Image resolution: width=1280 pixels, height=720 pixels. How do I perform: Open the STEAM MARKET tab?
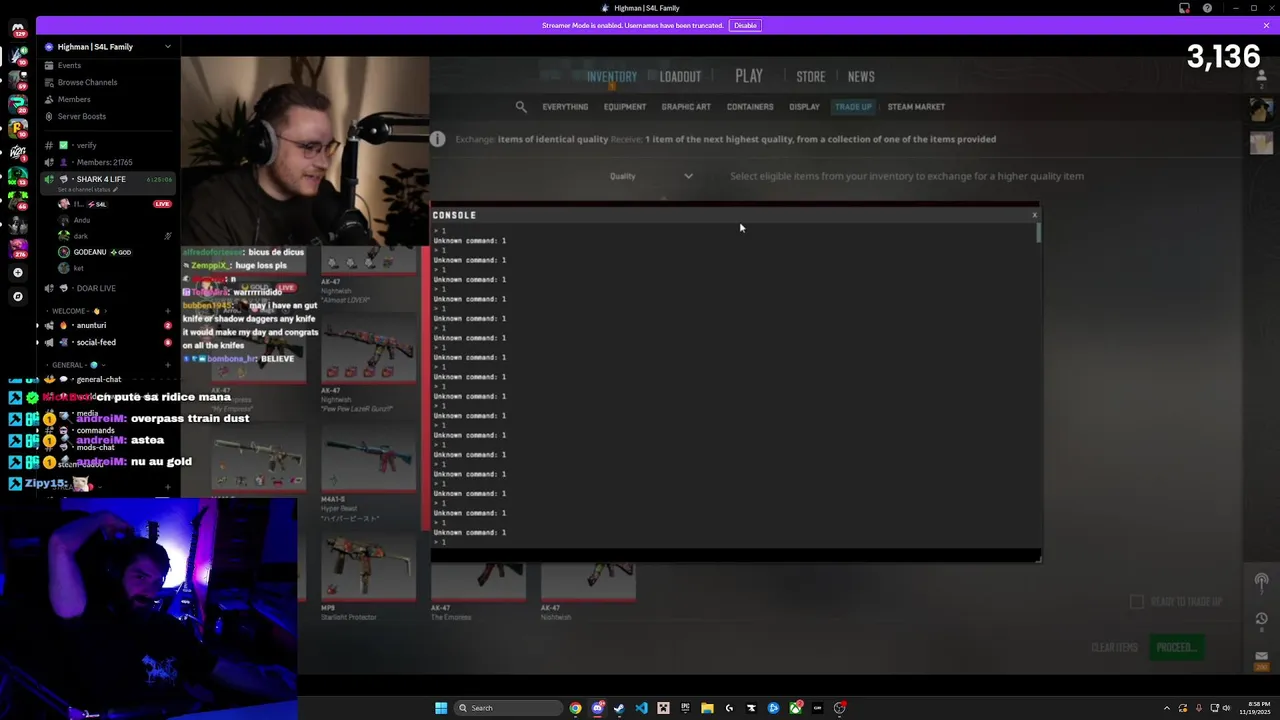916,107
